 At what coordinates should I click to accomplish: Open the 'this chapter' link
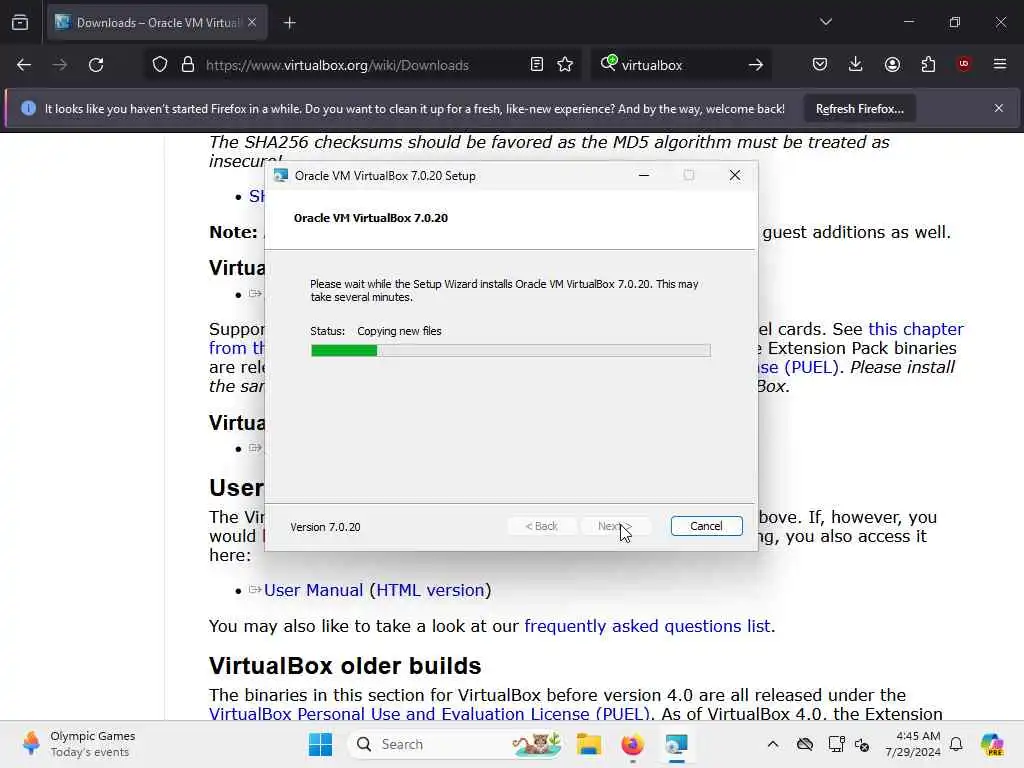tap(916, 329)
